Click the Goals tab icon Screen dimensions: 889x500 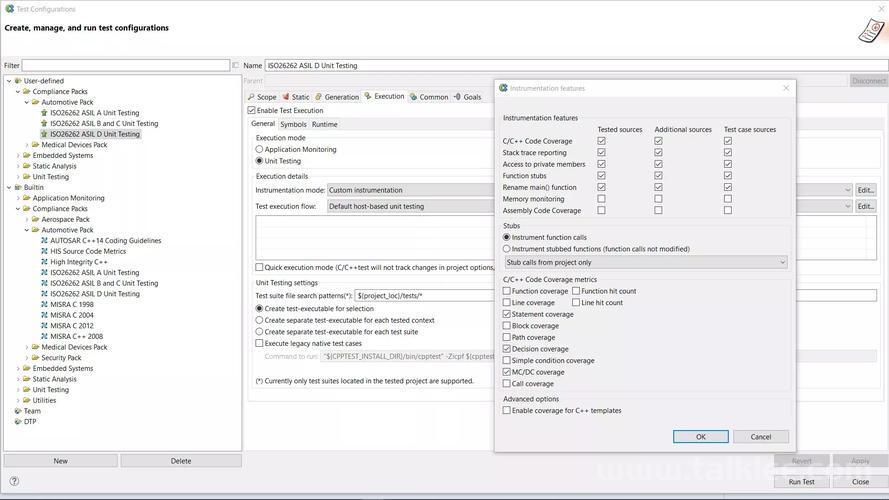[x=458, y=97]
